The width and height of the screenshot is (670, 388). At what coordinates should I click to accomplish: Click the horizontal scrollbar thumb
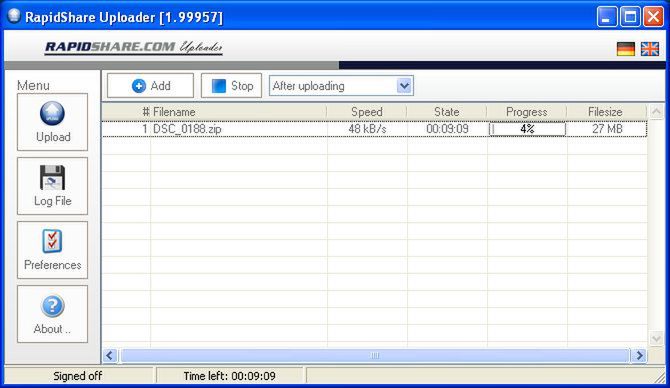click(x=375, y=355)
